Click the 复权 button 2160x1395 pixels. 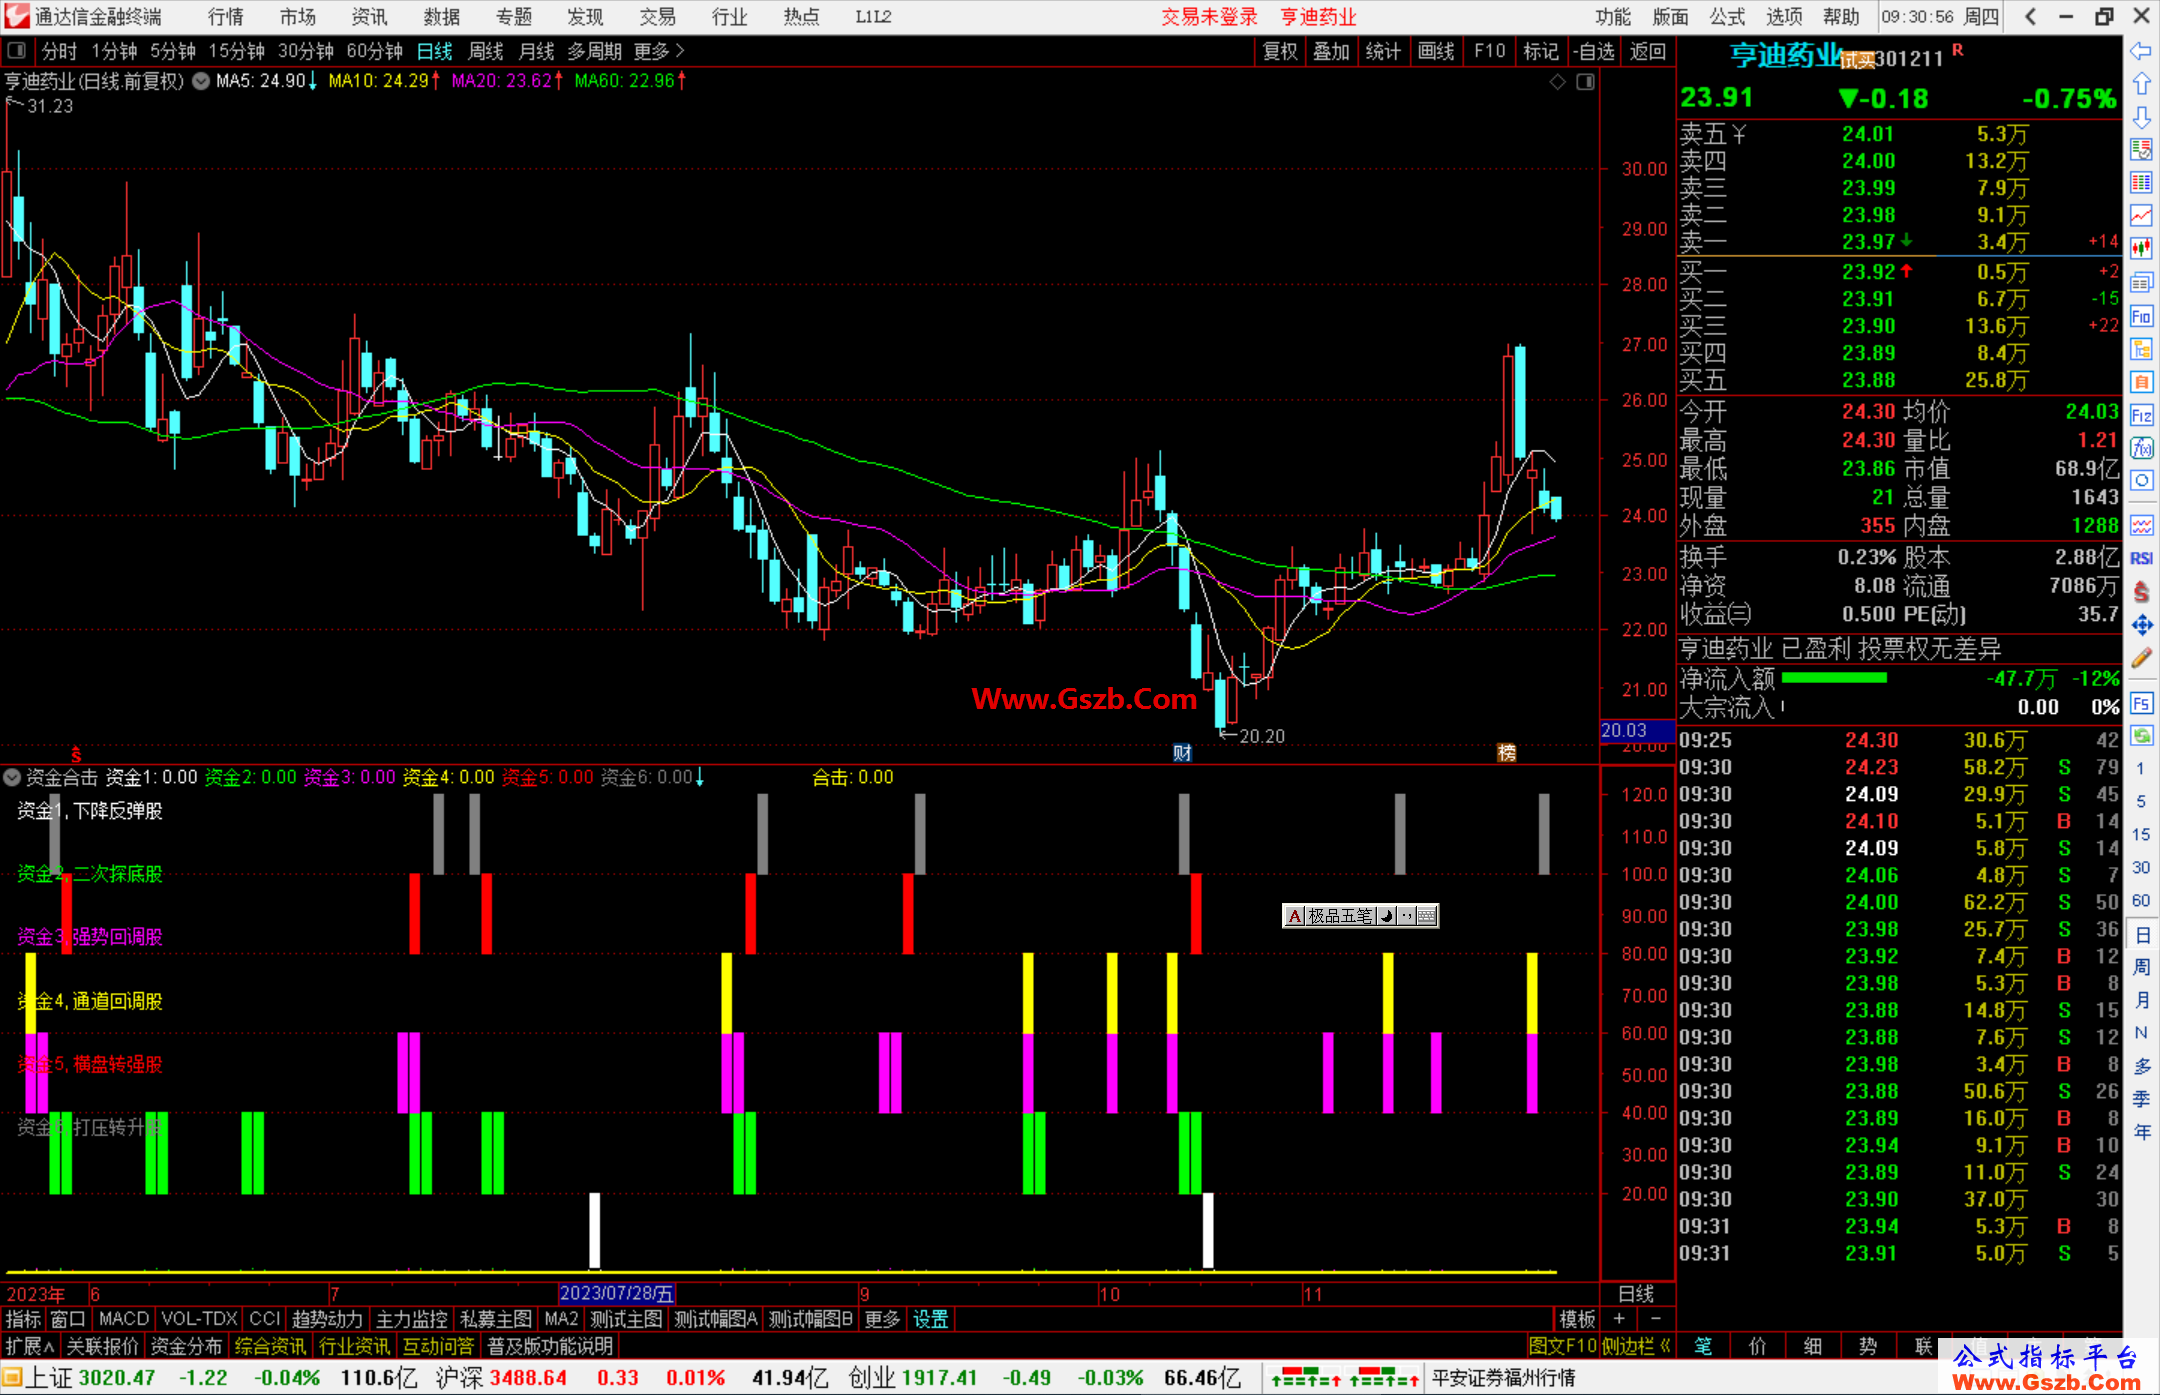click(x=1280, y=51)
